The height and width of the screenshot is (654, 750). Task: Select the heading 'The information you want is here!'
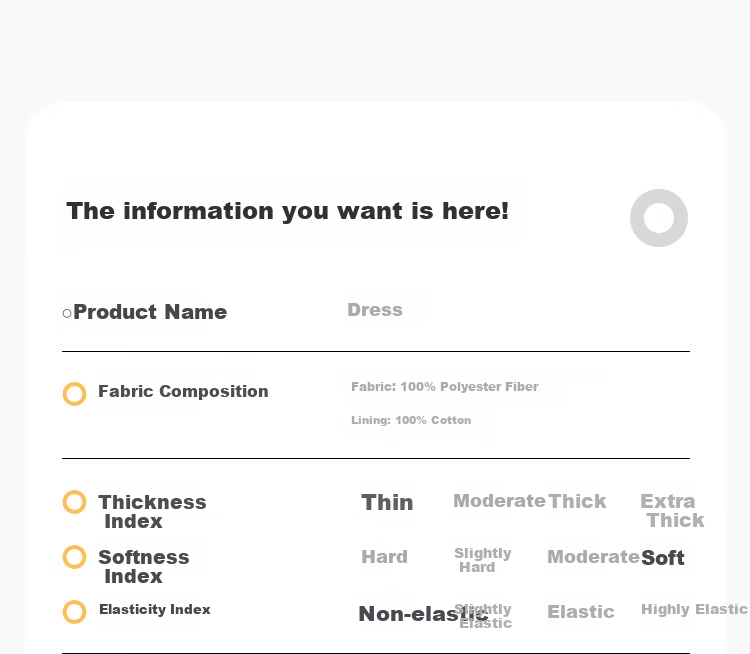[287, 211]
